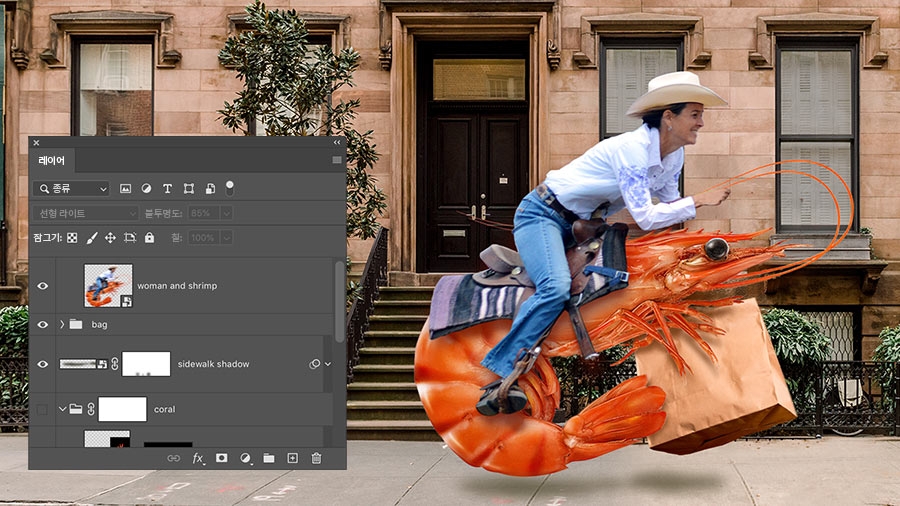Viewport: 900px width, 506px height.
Task: Show the hidden coral group
Action: point(42,409)
